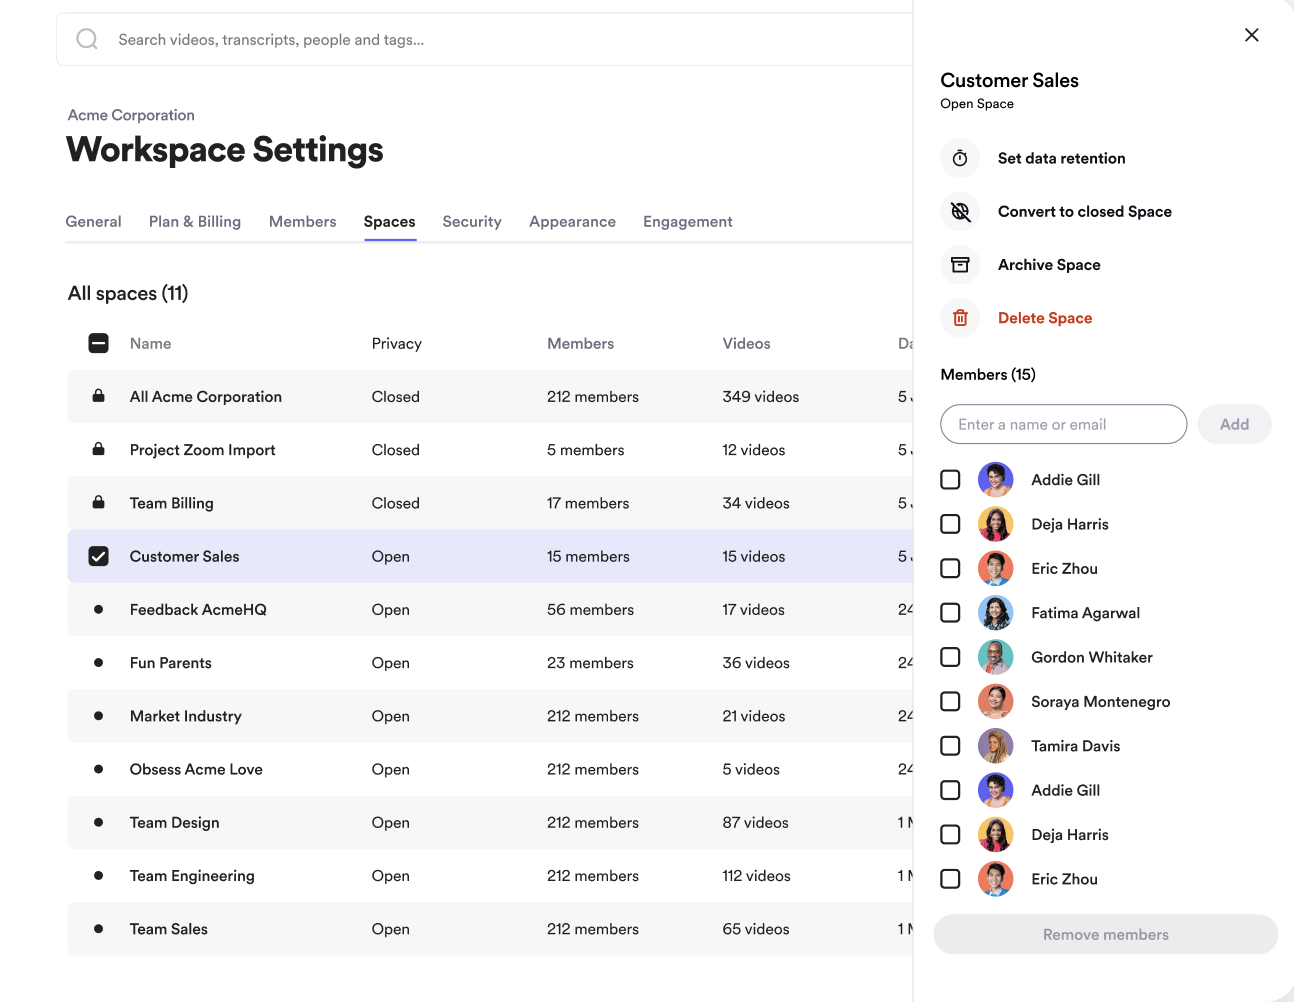Toggle the select-all checkbox in table header
Viewport: 1294px width, 1002px height.
98,343
